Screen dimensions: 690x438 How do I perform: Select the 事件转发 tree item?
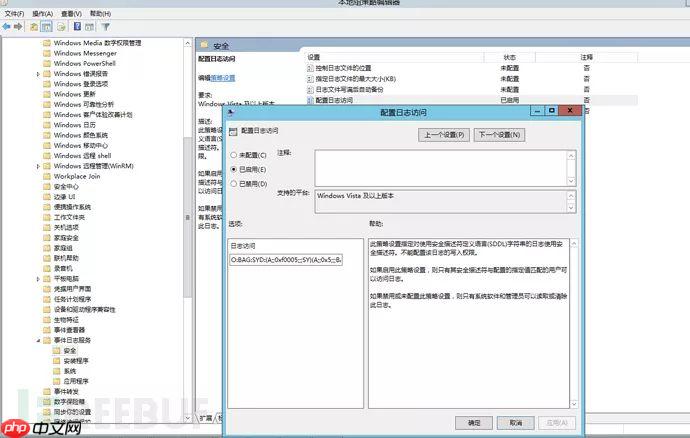66,391
